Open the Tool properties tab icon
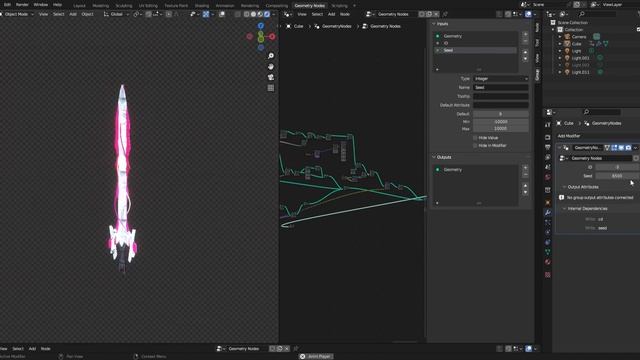Viewport: 640px width, 360px height. (x=548, y=125)
